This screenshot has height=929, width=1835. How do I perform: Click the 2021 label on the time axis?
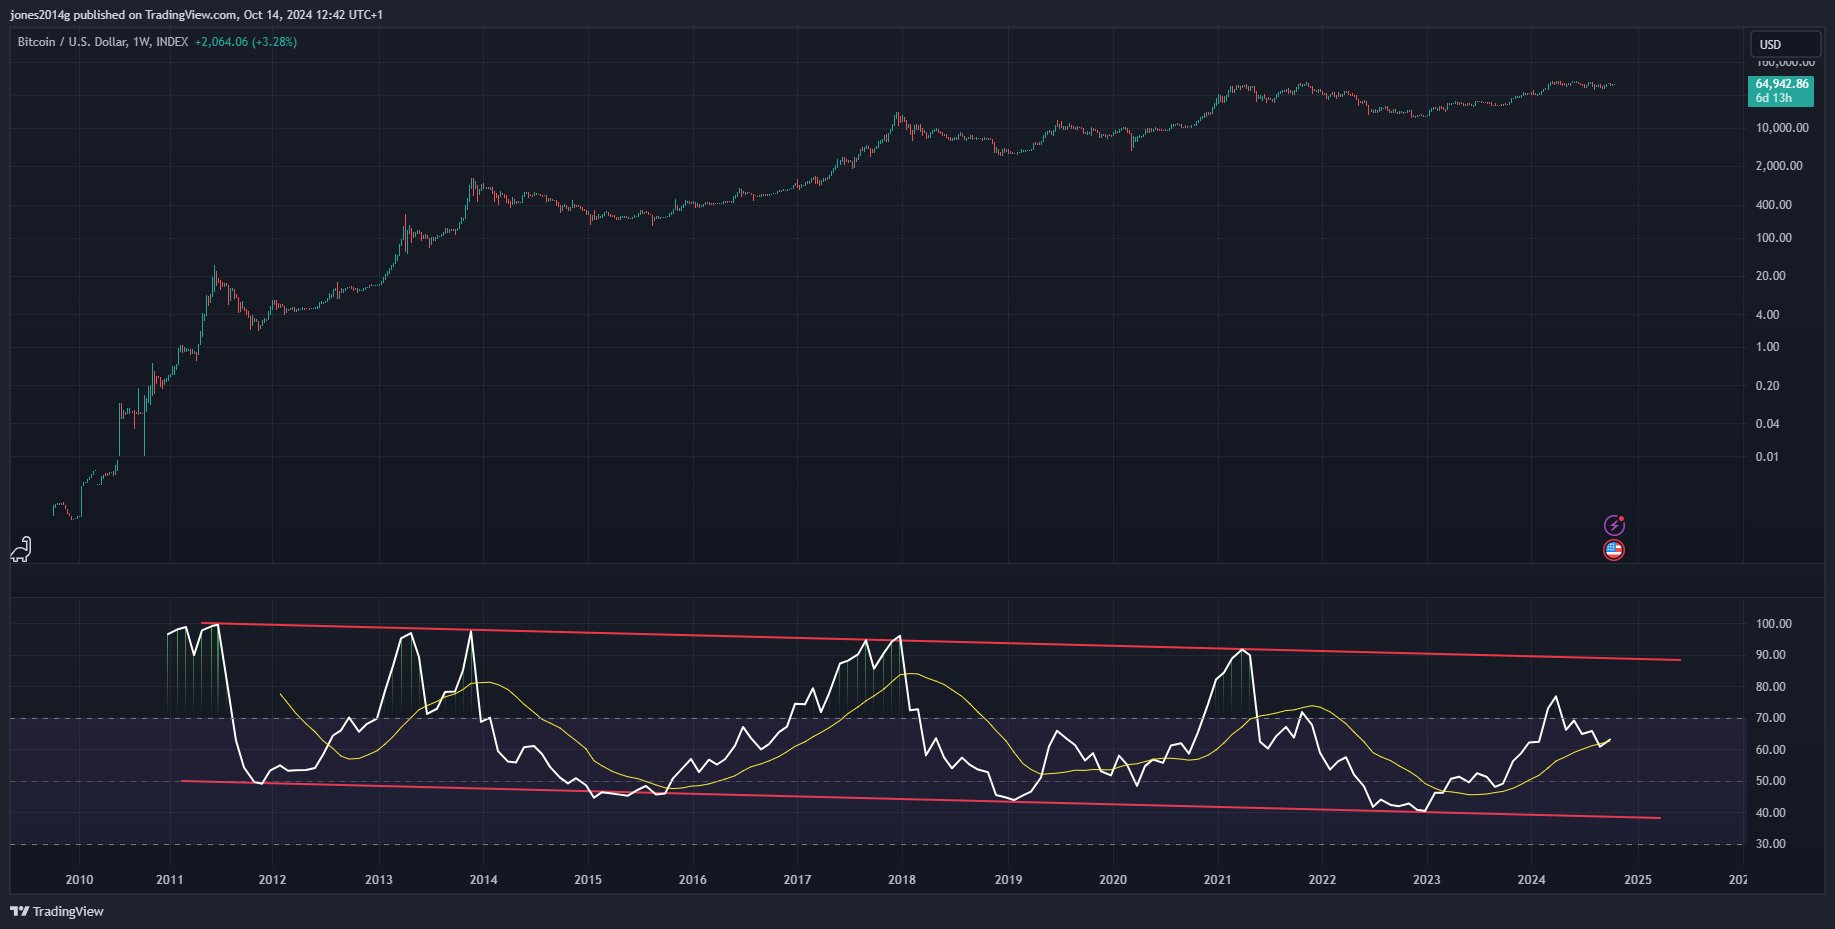click(1217, 880)
